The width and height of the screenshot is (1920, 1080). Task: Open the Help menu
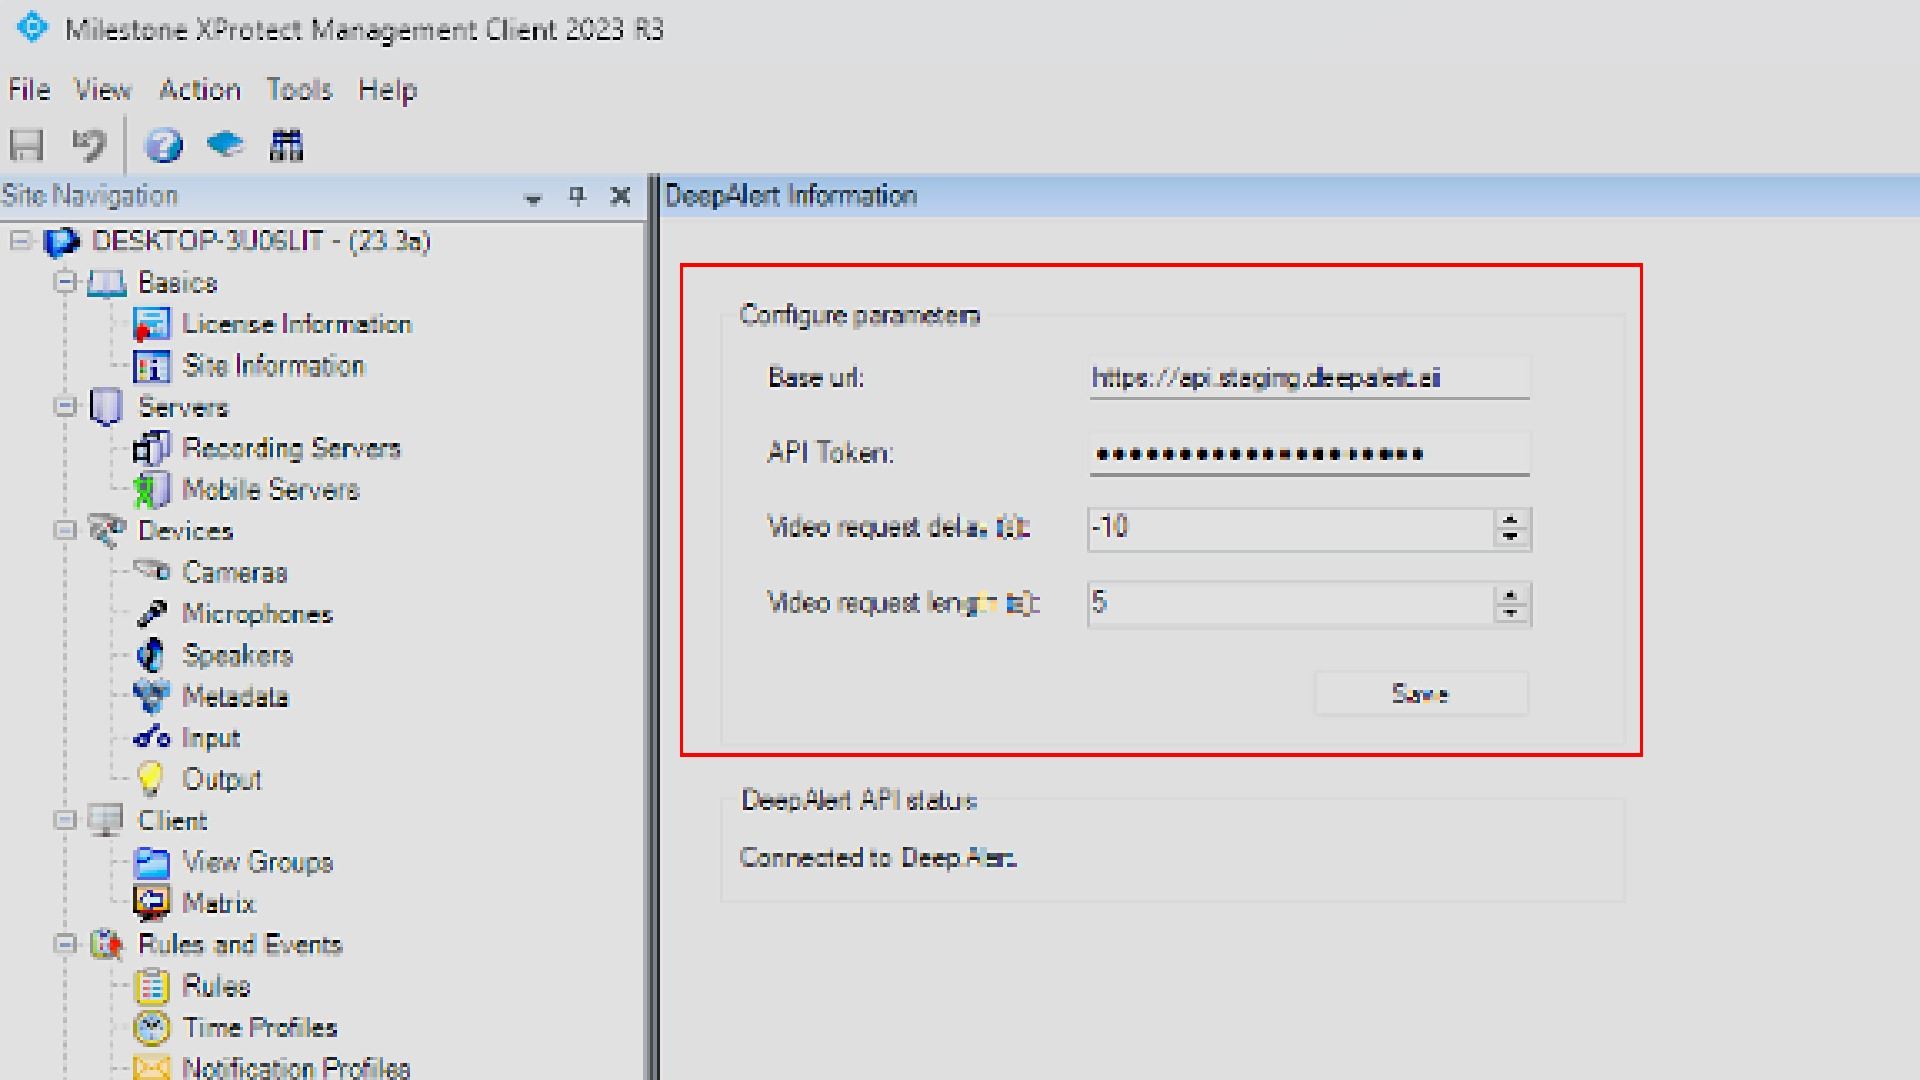click(x=388, y=90)
